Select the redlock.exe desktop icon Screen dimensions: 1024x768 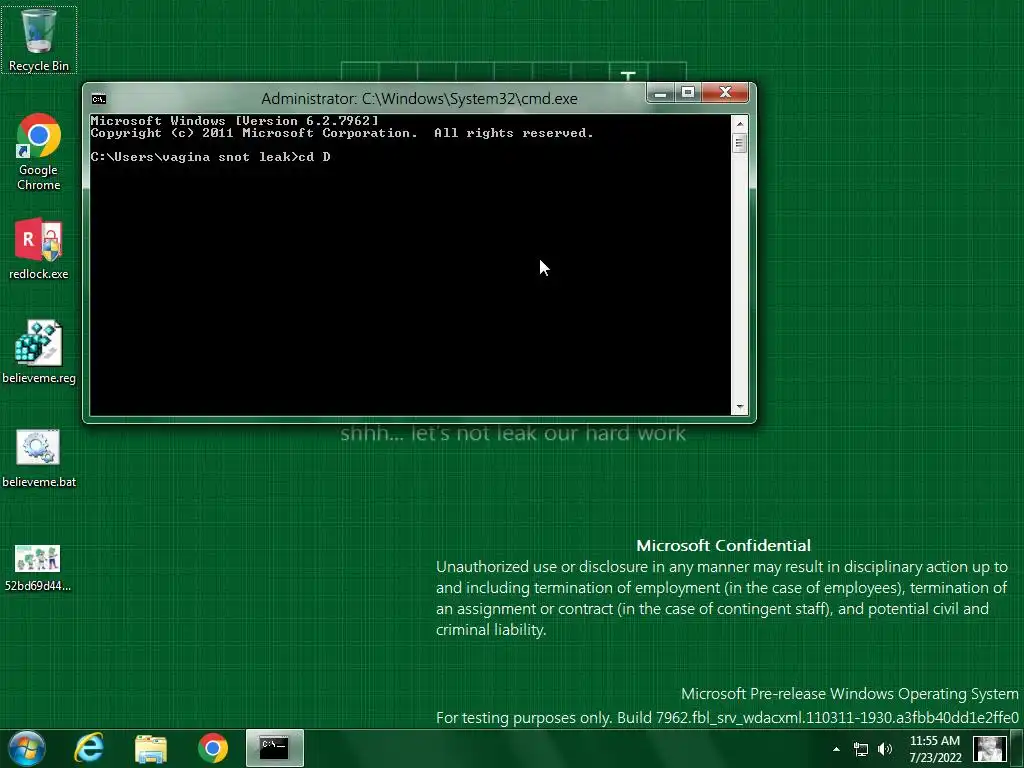(39, 249)
